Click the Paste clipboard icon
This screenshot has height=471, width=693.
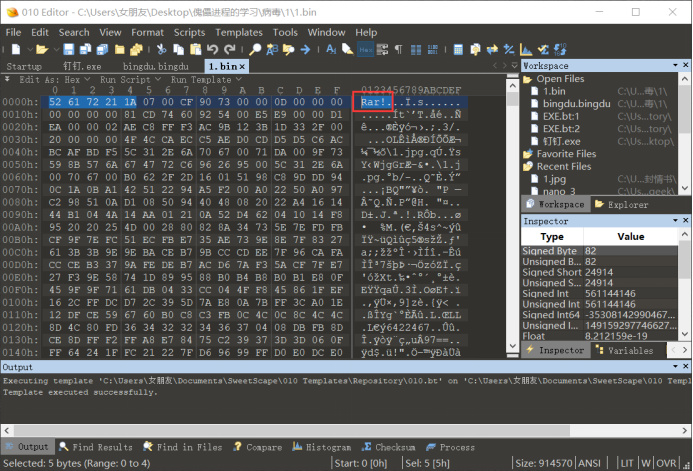coord(195,49)
